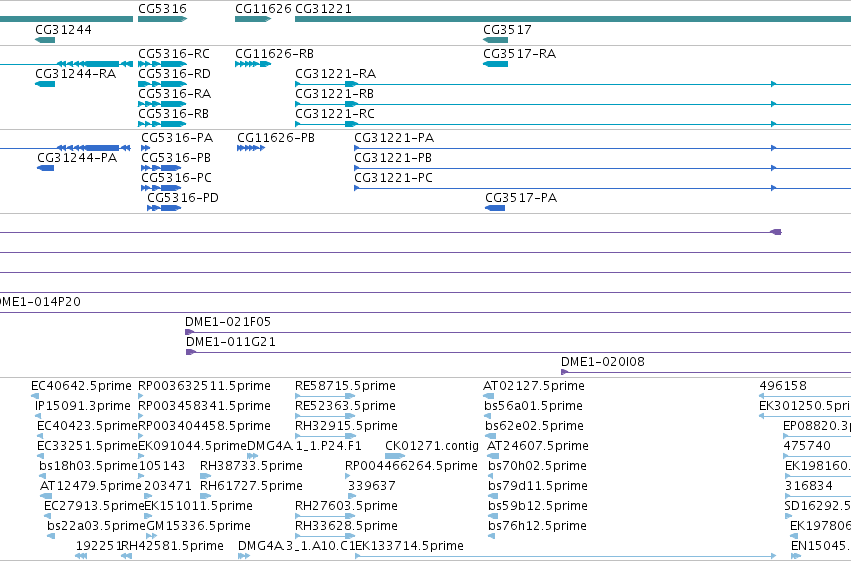Select protein label CG11626-PB
The height and width of the screenshot is (561, 851).
tap(276, 138)
